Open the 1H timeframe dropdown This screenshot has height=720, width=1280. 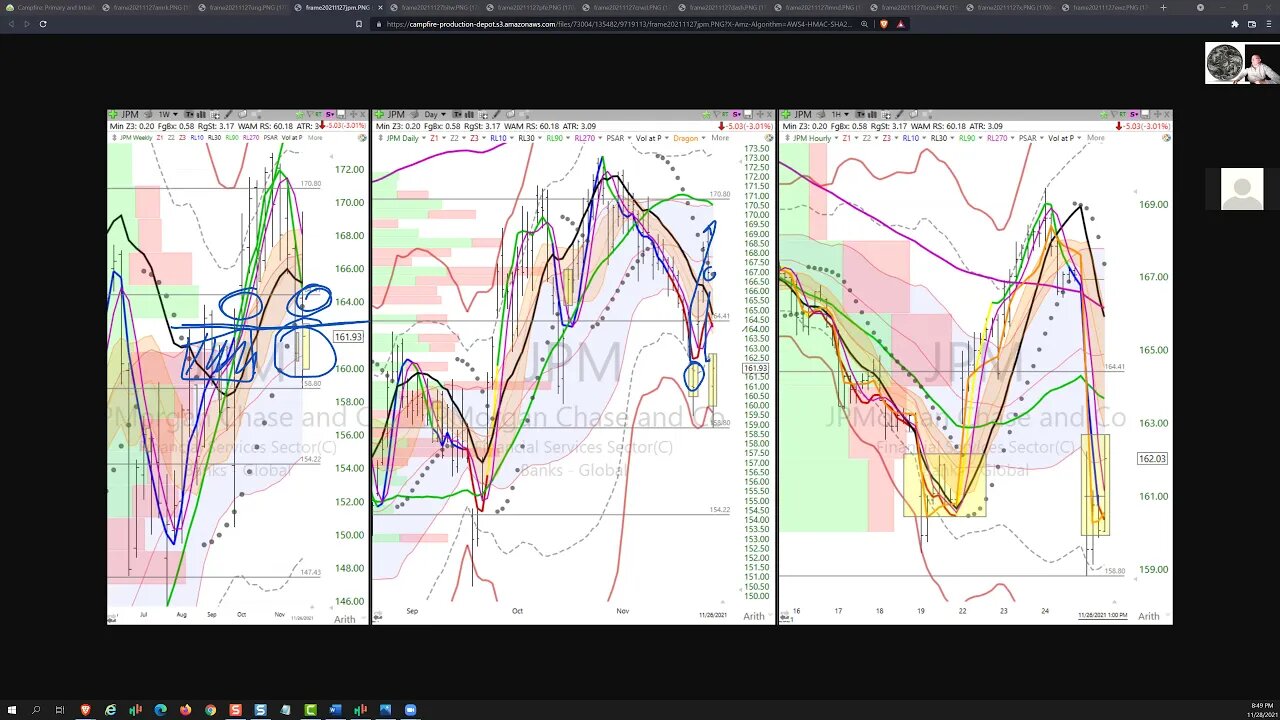pyautogui.click(x=840, y=115)
